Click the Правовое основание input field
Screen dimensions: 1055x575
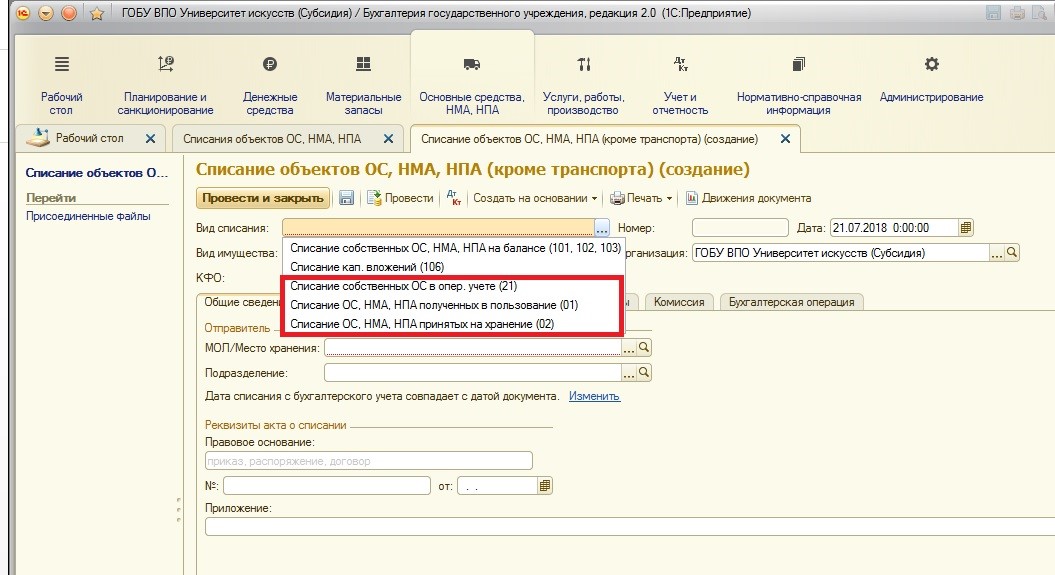click(368, 461)
